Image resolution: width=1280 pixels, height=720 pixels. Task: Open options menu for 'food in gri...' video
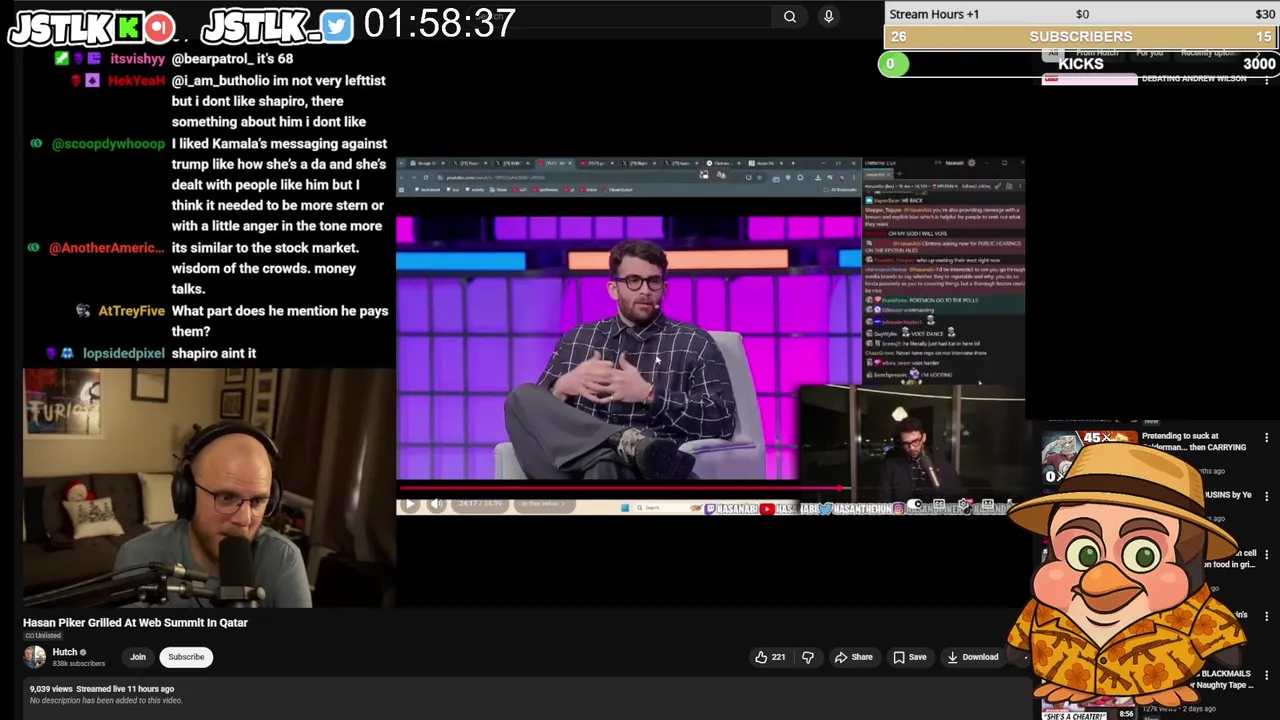pos(1266,554)
